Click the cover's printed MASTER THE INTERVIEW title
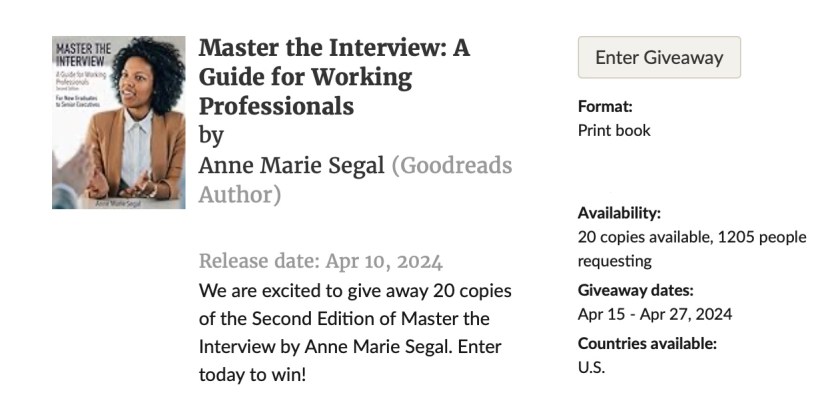The height and width of the screenshot is (409, 840). click(82, 54)
